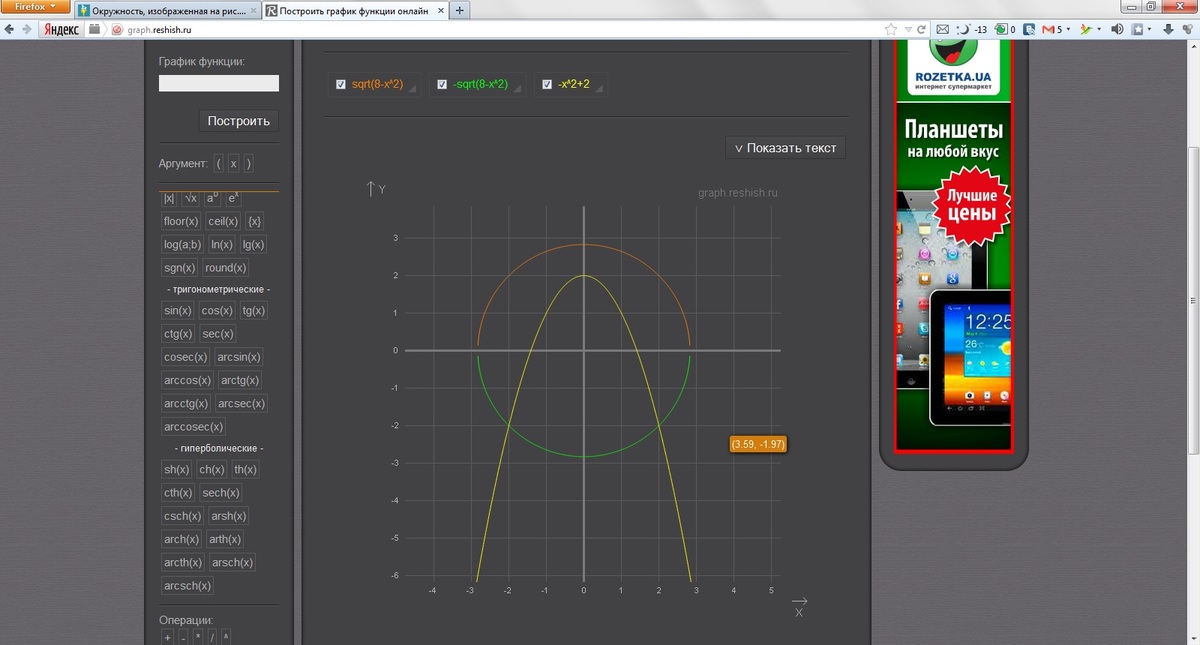Click the Построить button
The image size is (1200, 645).
coord(239,121)
